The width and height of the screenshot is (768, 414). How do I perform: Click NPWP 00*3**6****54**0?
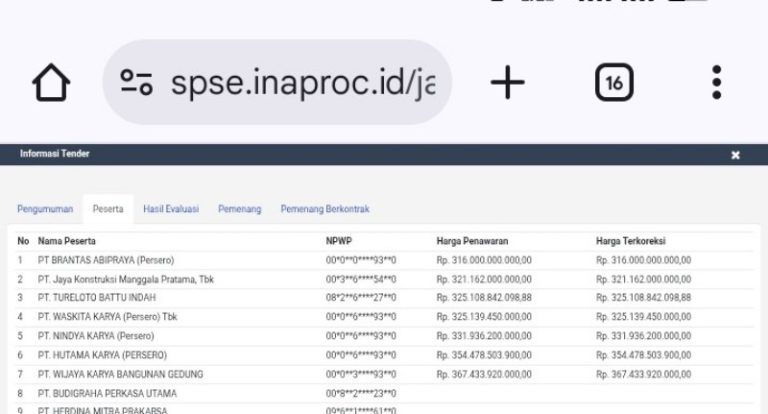[361, 279]
